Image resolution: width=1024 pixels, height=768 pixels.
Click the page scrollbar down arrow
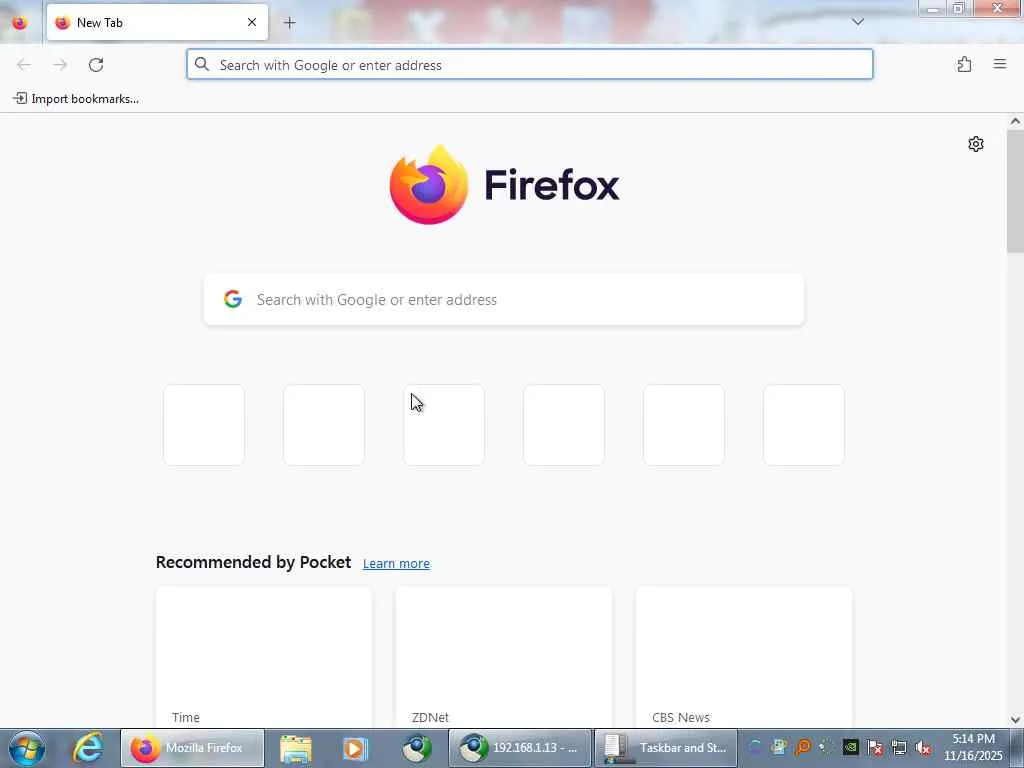[1015, 720]
